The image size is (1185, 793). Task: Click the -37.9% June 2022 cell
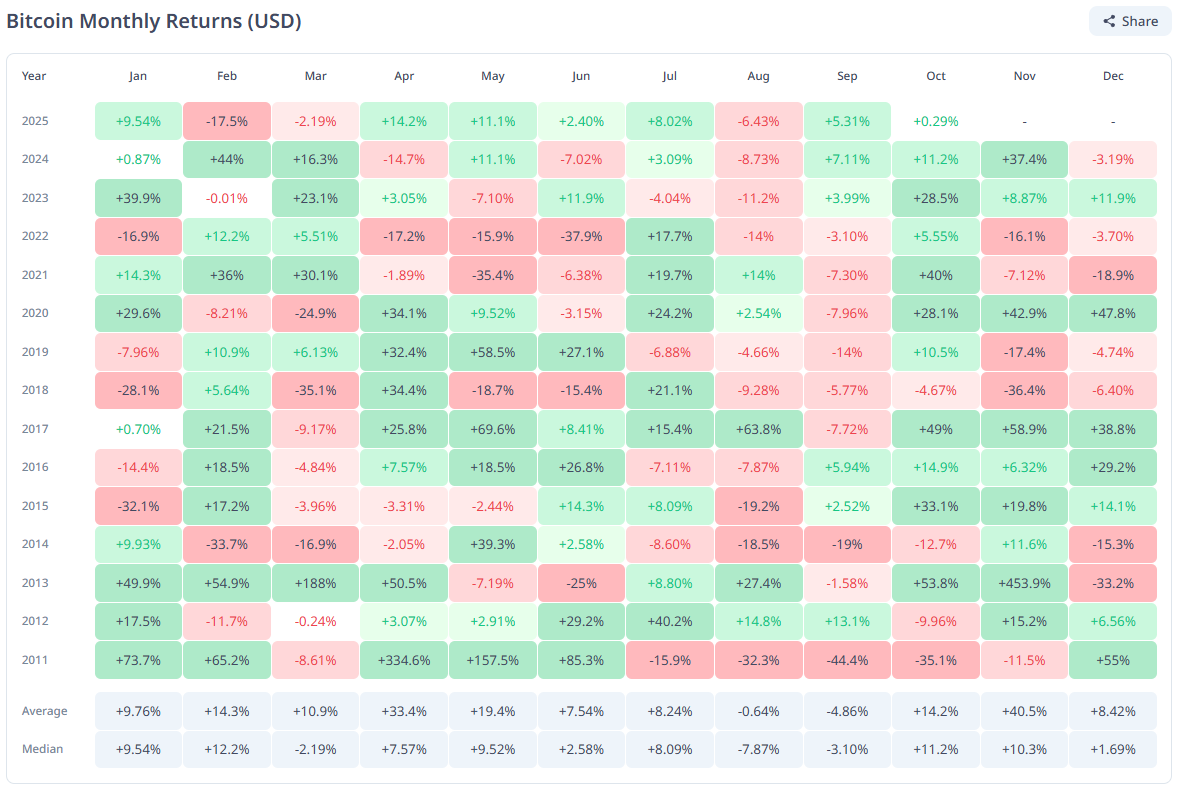581,236
